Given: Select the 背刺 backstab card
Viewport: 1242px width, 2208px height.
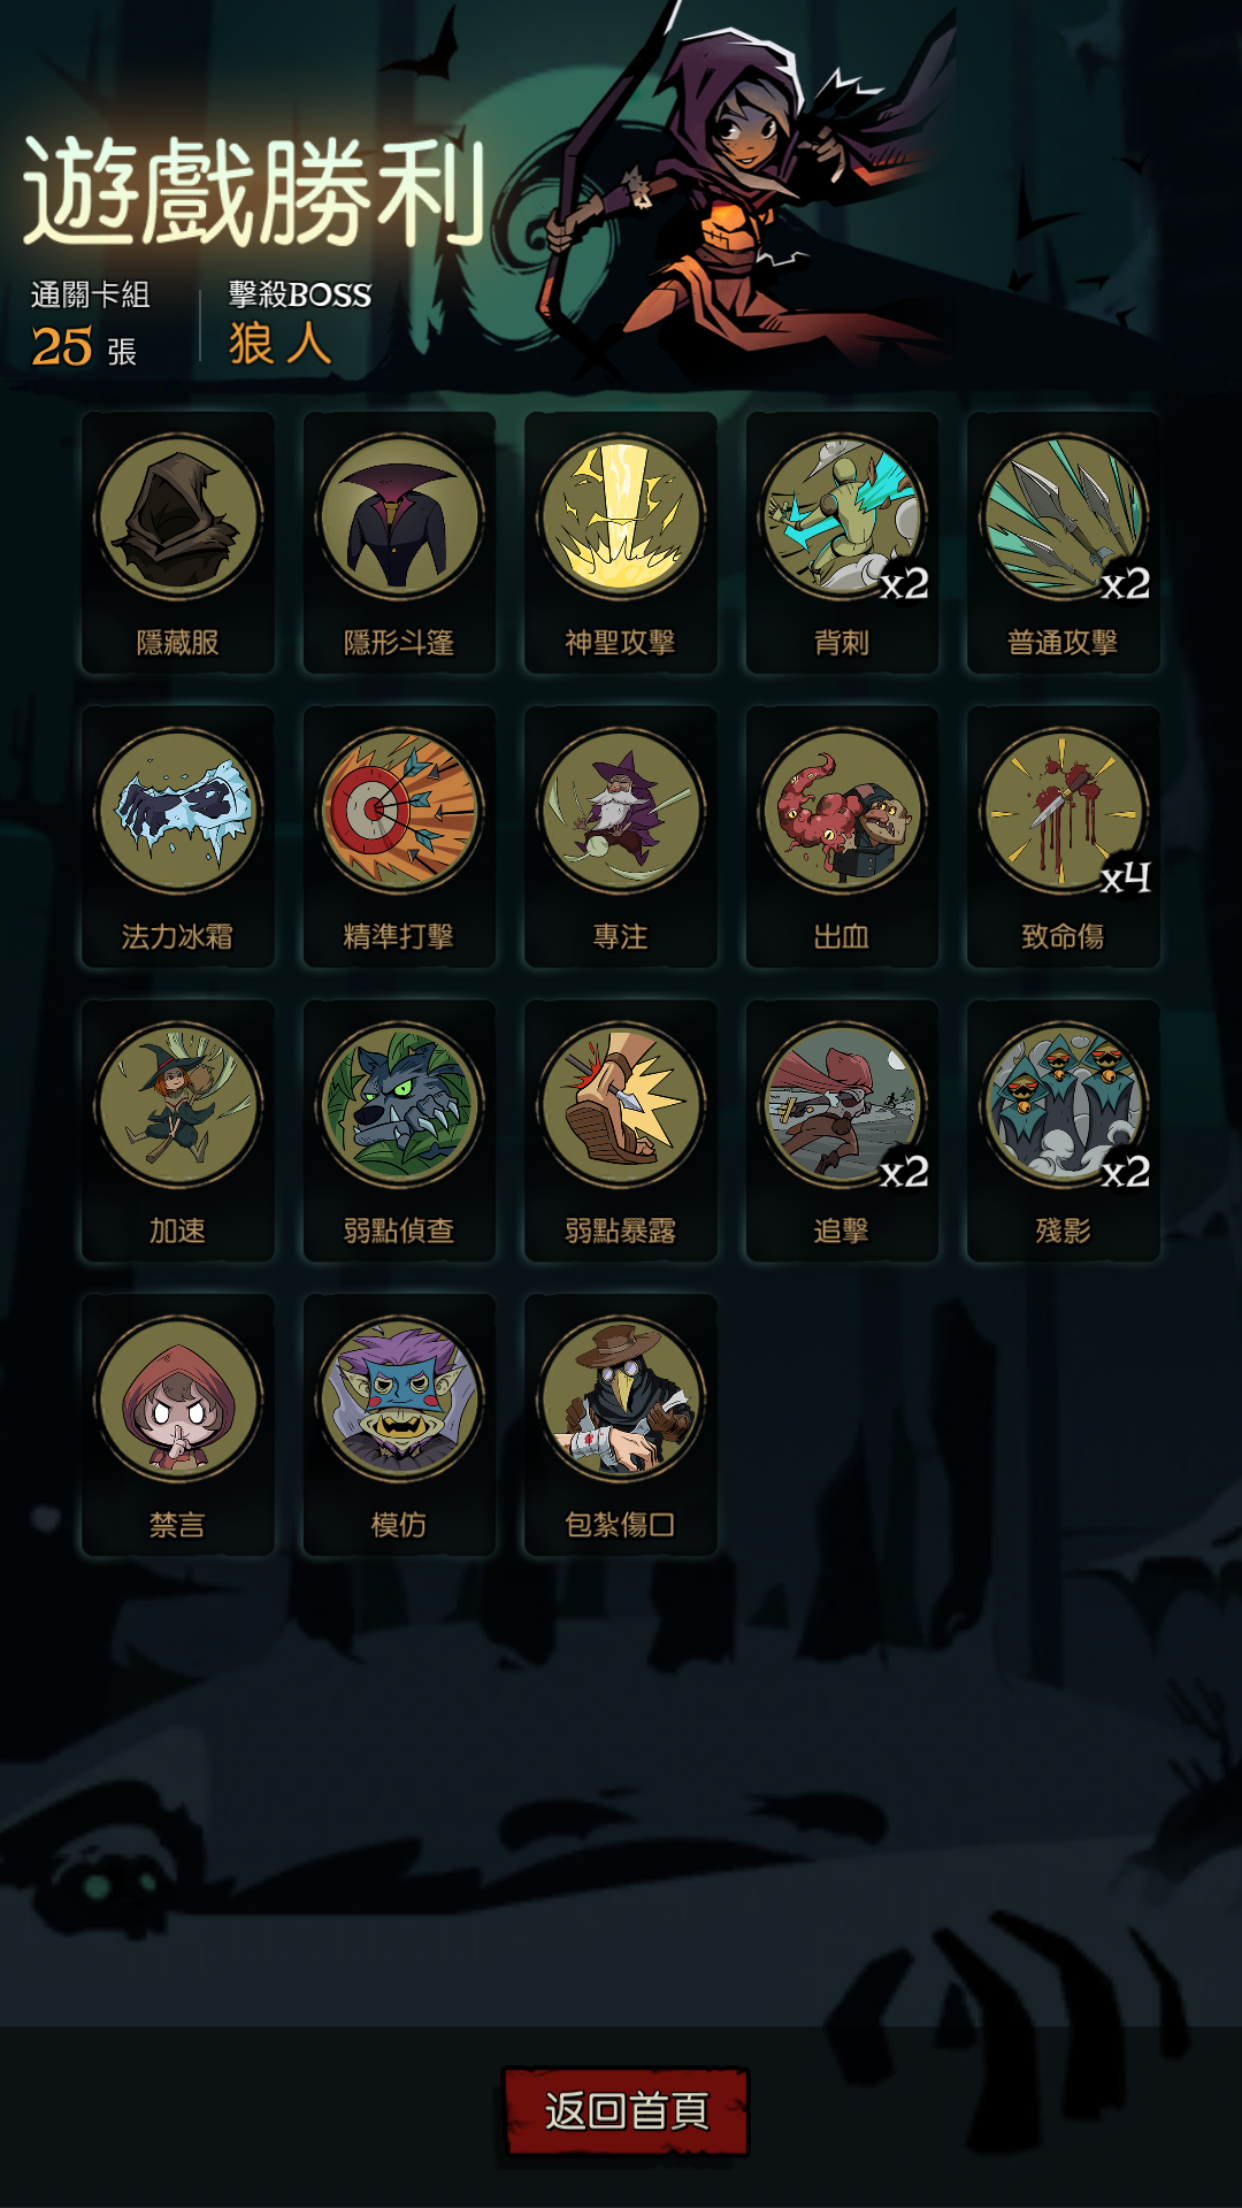Looking at the screenshot, I should click(x=842, y=542).
